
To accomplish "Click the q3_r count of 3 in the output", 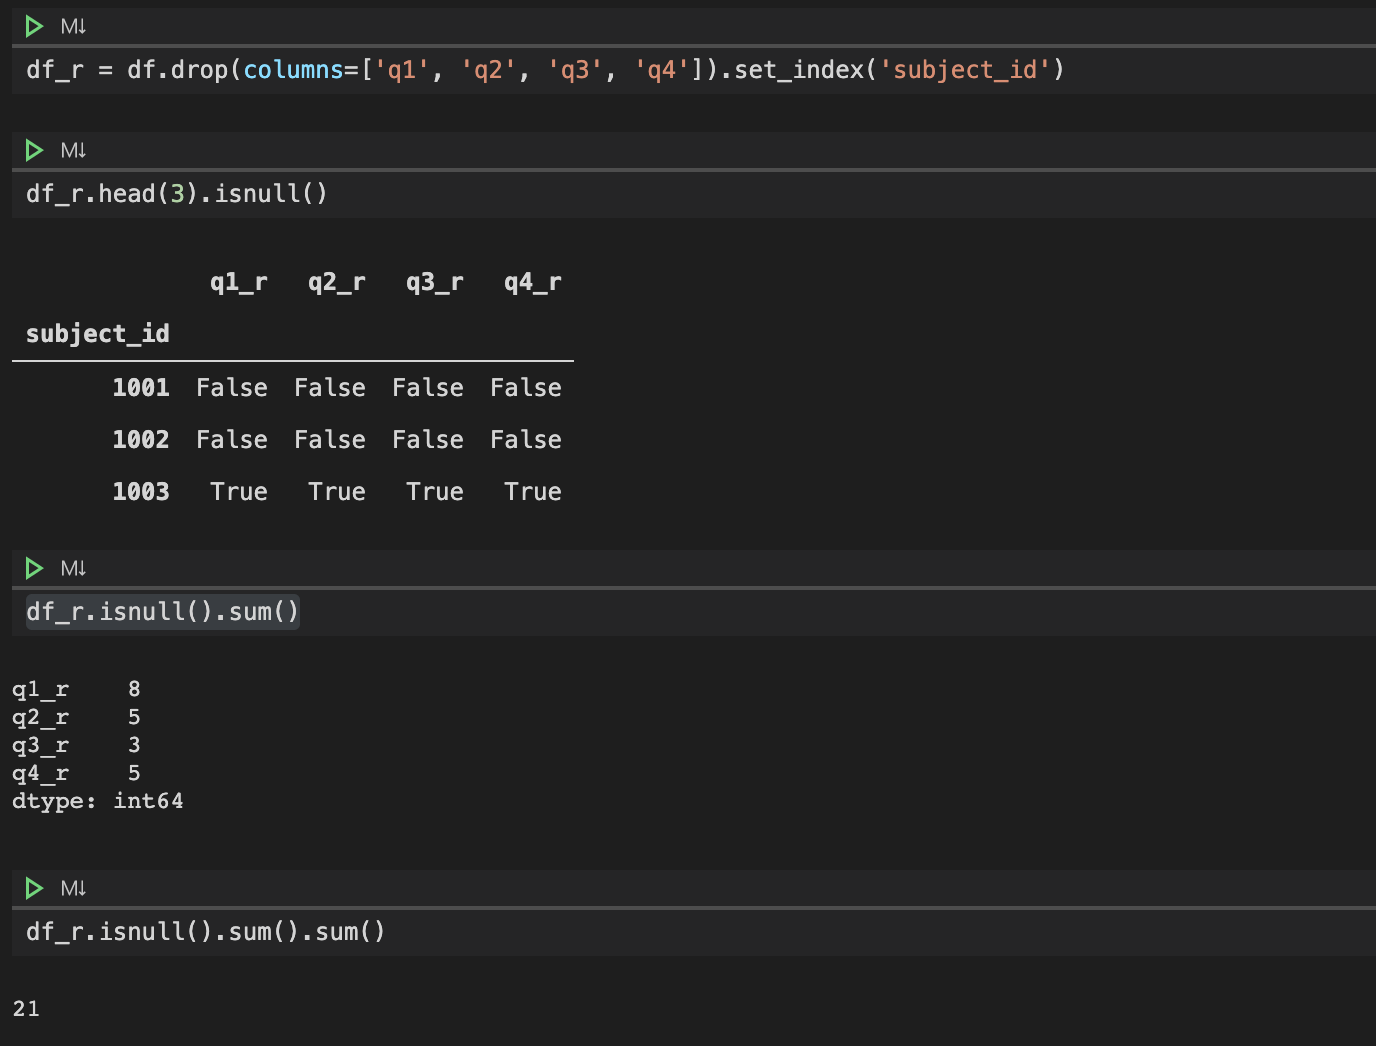I will pos(133,744).
